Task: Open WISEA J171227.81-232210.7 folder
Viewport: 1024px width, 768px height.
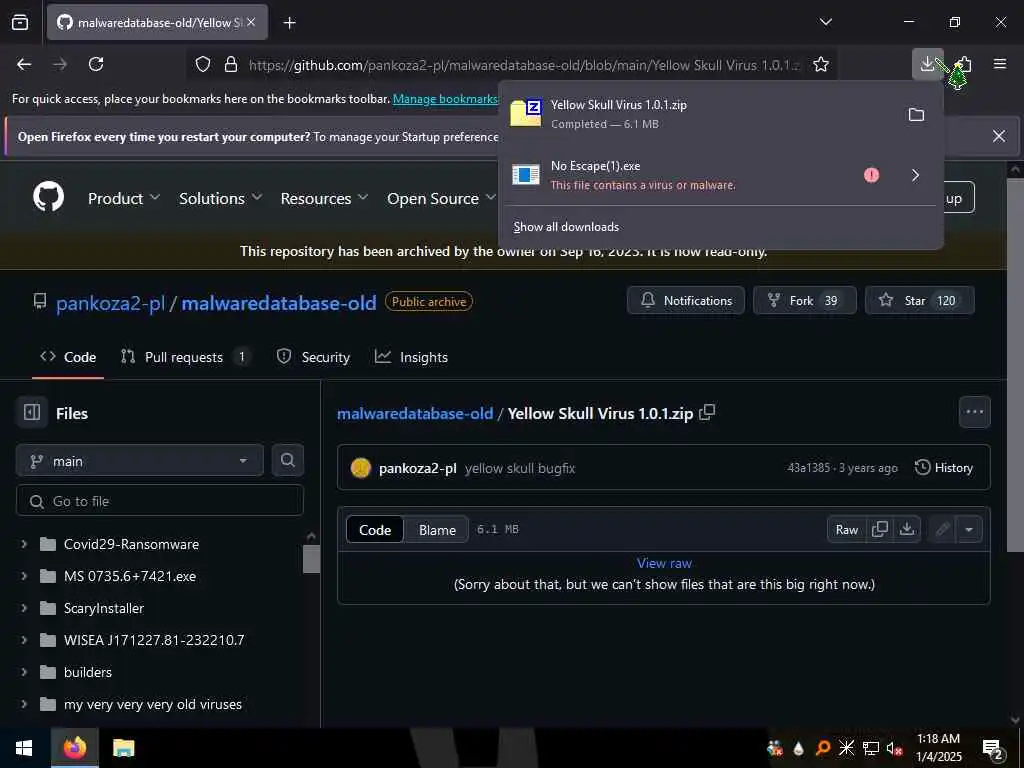Action: 154,640
